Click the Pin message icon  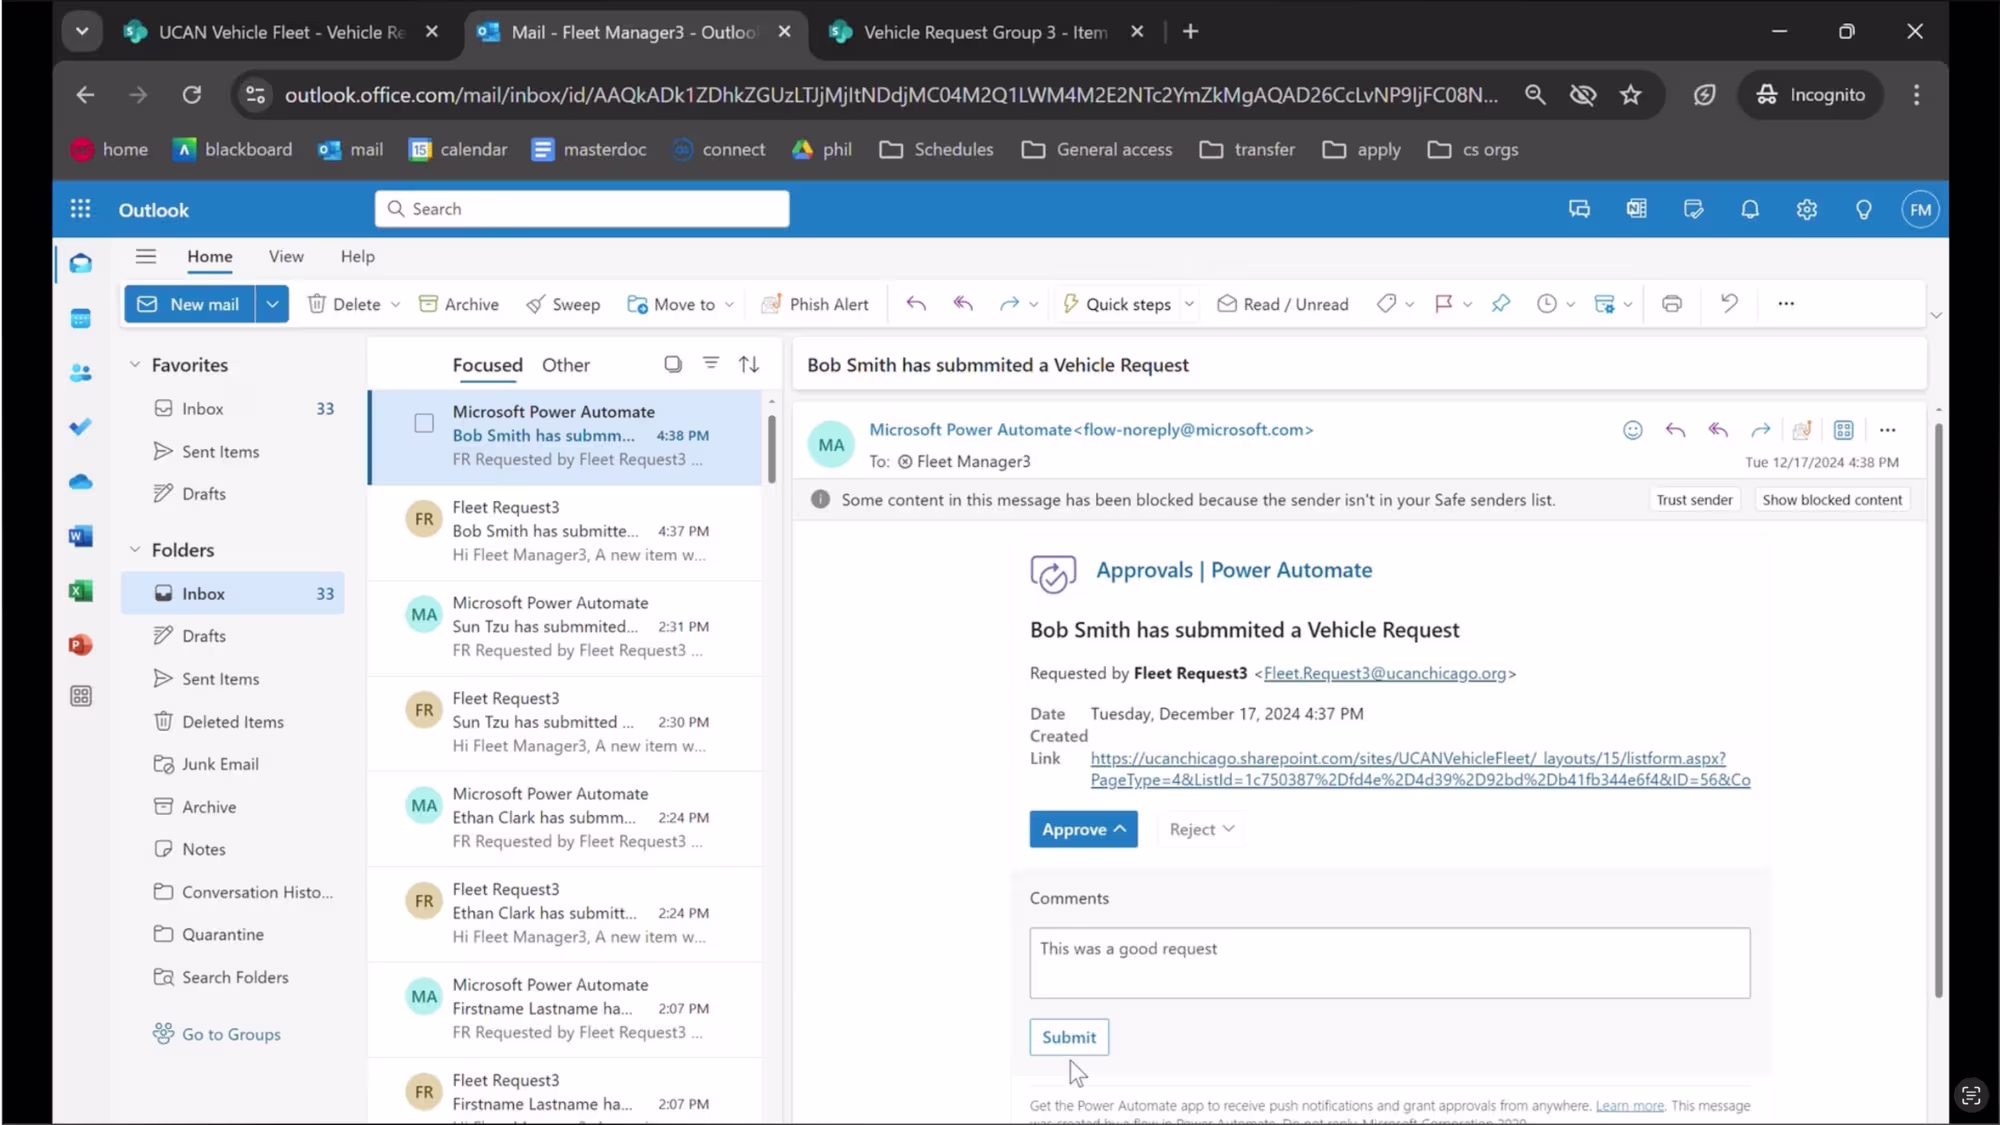coord(1500,304)
